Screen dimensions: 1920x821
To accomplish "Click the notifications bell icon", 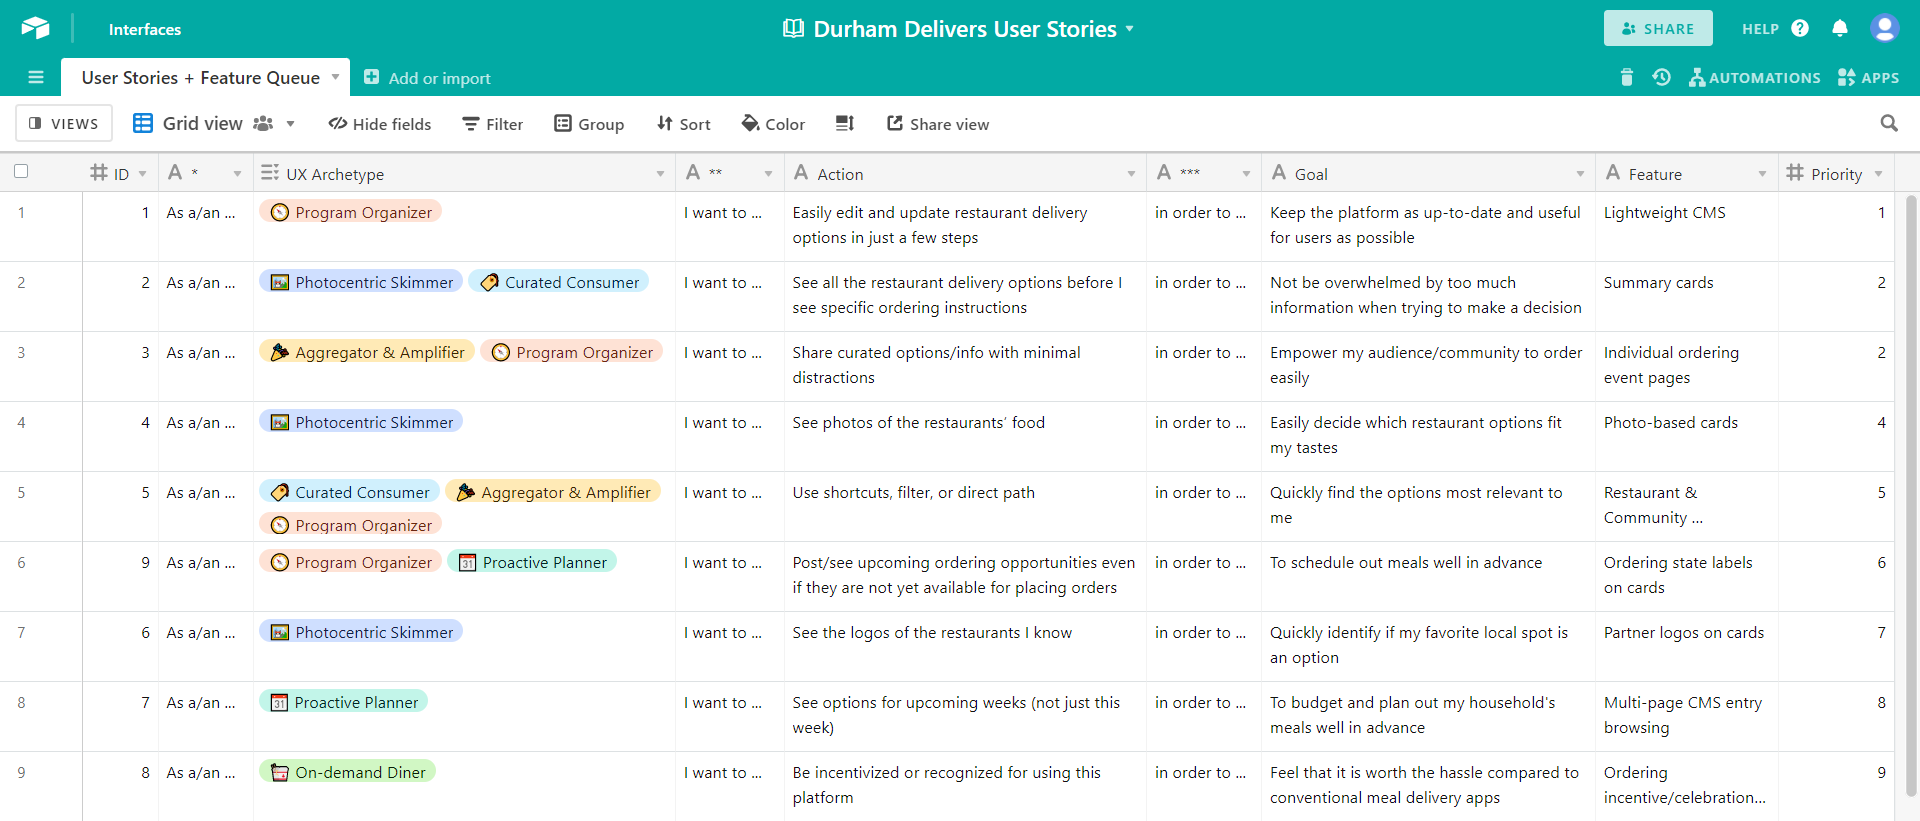I will click(1840, 28).
